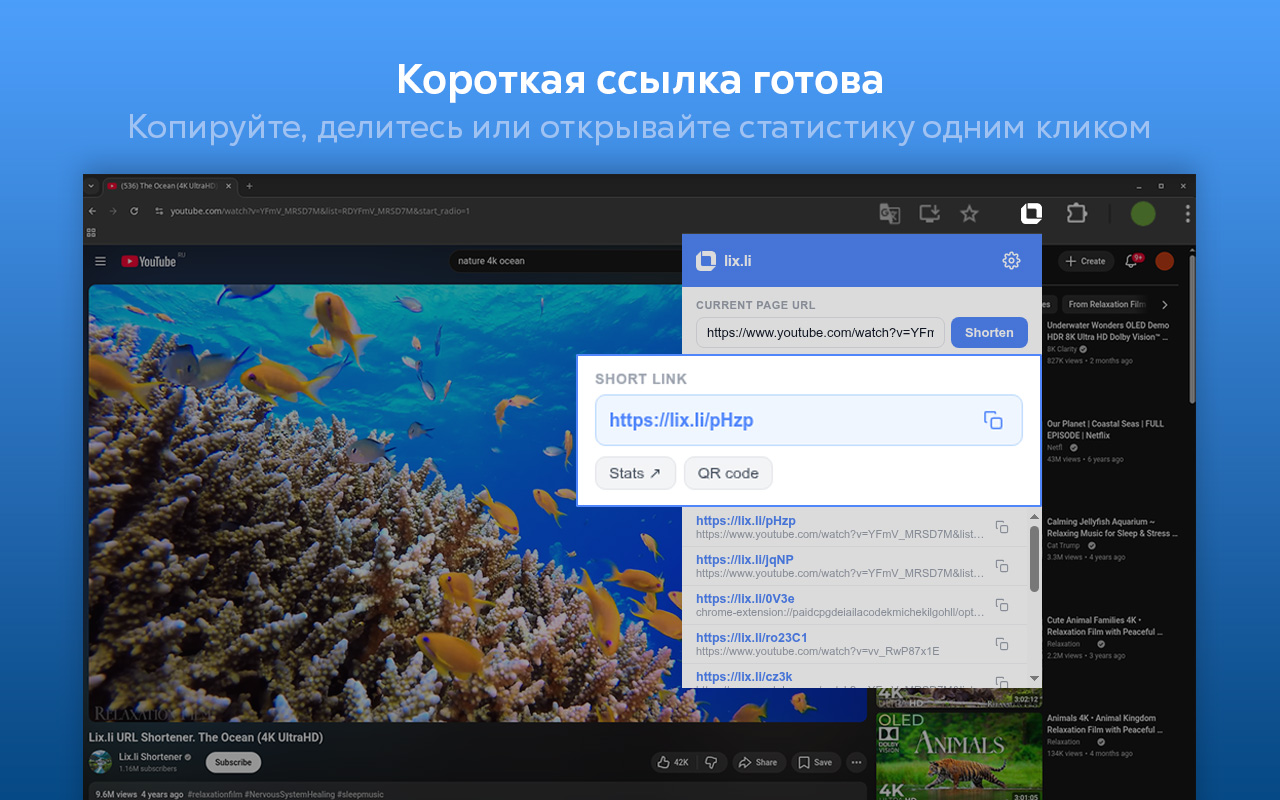
Task: Open the Lix.li Shortener channel name
Action: point(151,757)
